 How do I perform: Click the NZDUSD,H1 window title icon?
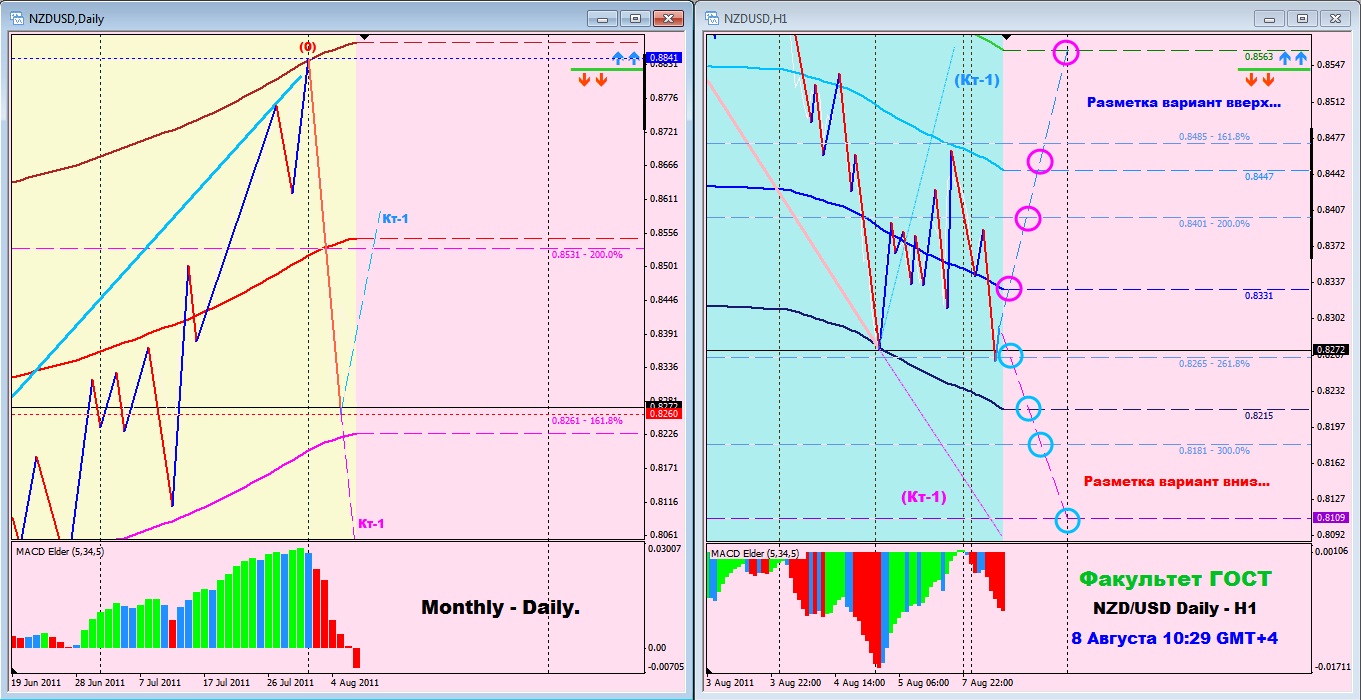coord(712,18)
